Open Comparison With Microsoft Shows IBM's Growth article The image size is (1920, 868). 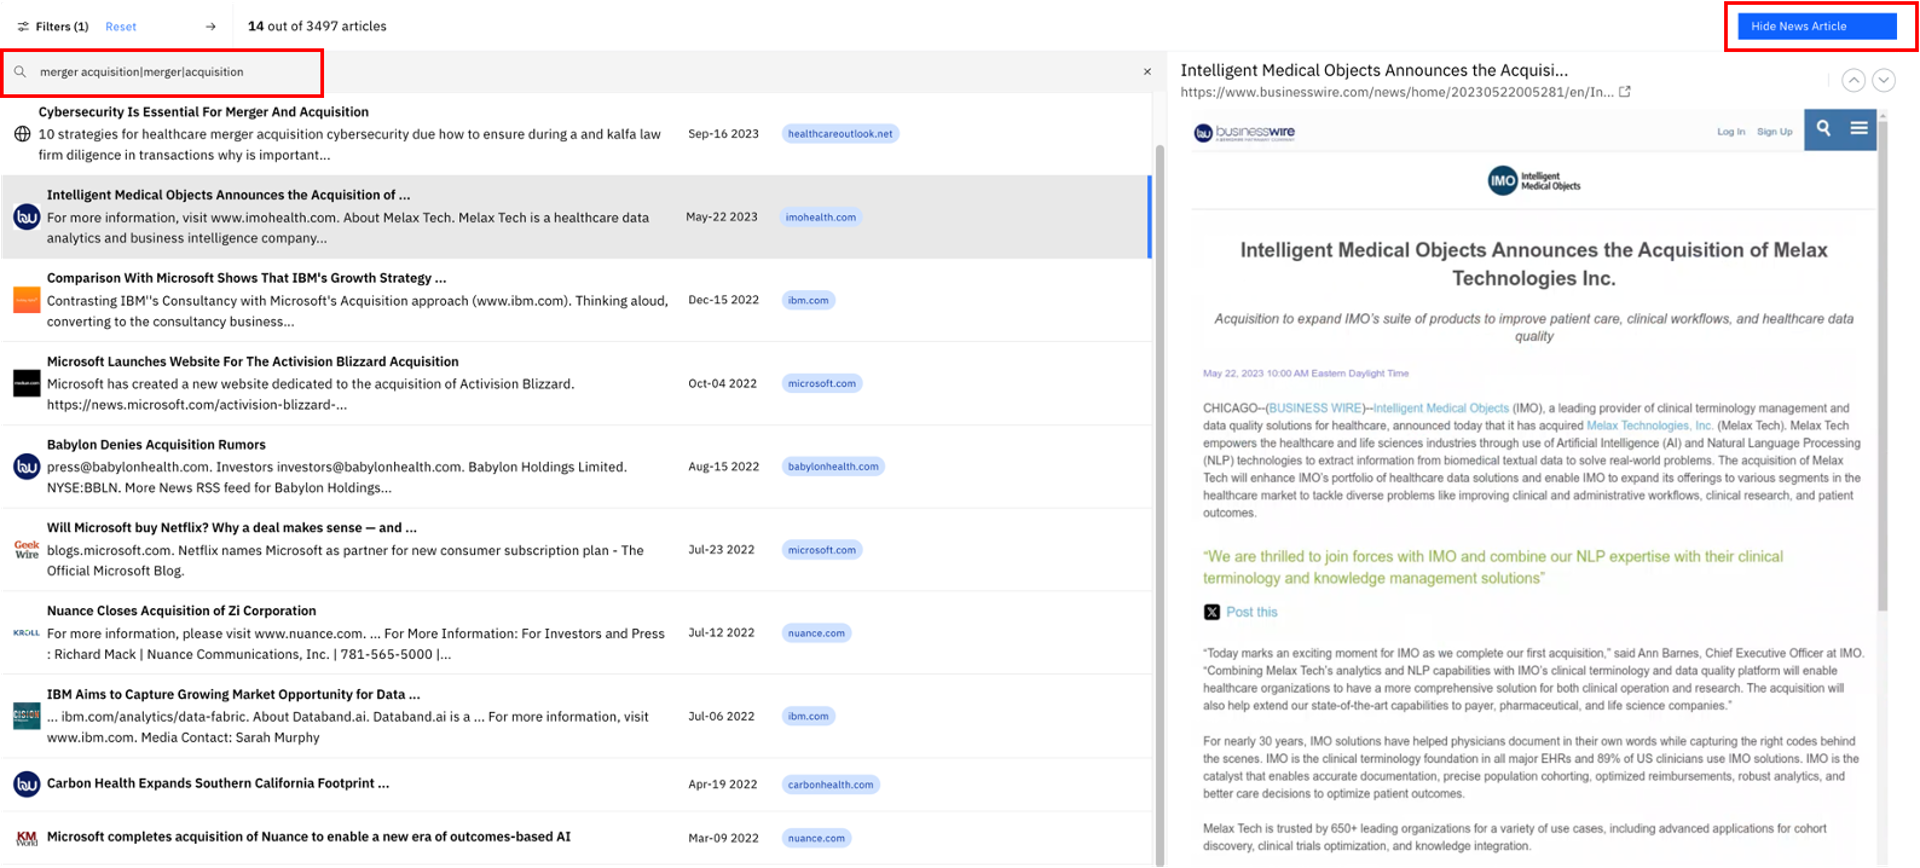246,278
